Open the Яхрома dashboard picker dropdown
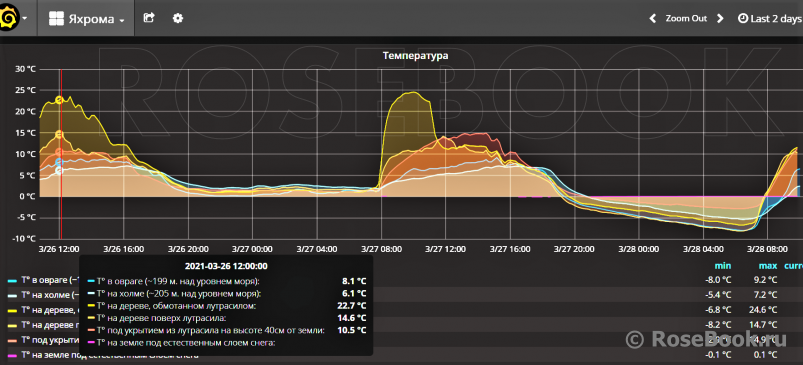The width and height of the screenshot is (803, 365). (86, 19)
